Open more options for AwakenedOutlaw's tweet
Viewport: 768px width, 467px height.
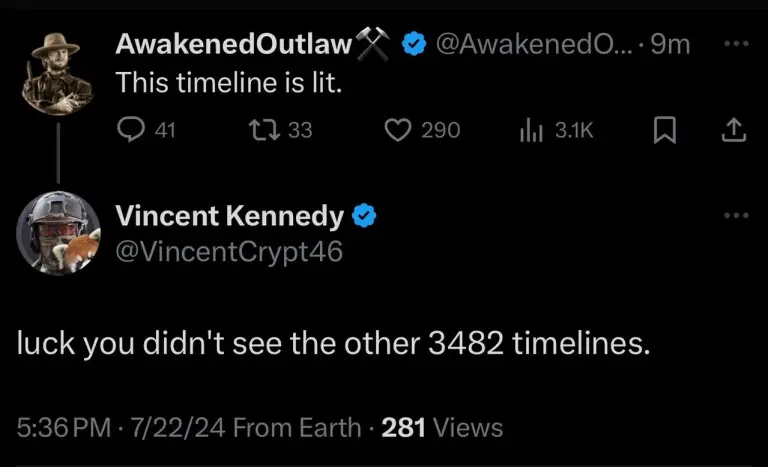pyautogui.click(x=735, y=45)
